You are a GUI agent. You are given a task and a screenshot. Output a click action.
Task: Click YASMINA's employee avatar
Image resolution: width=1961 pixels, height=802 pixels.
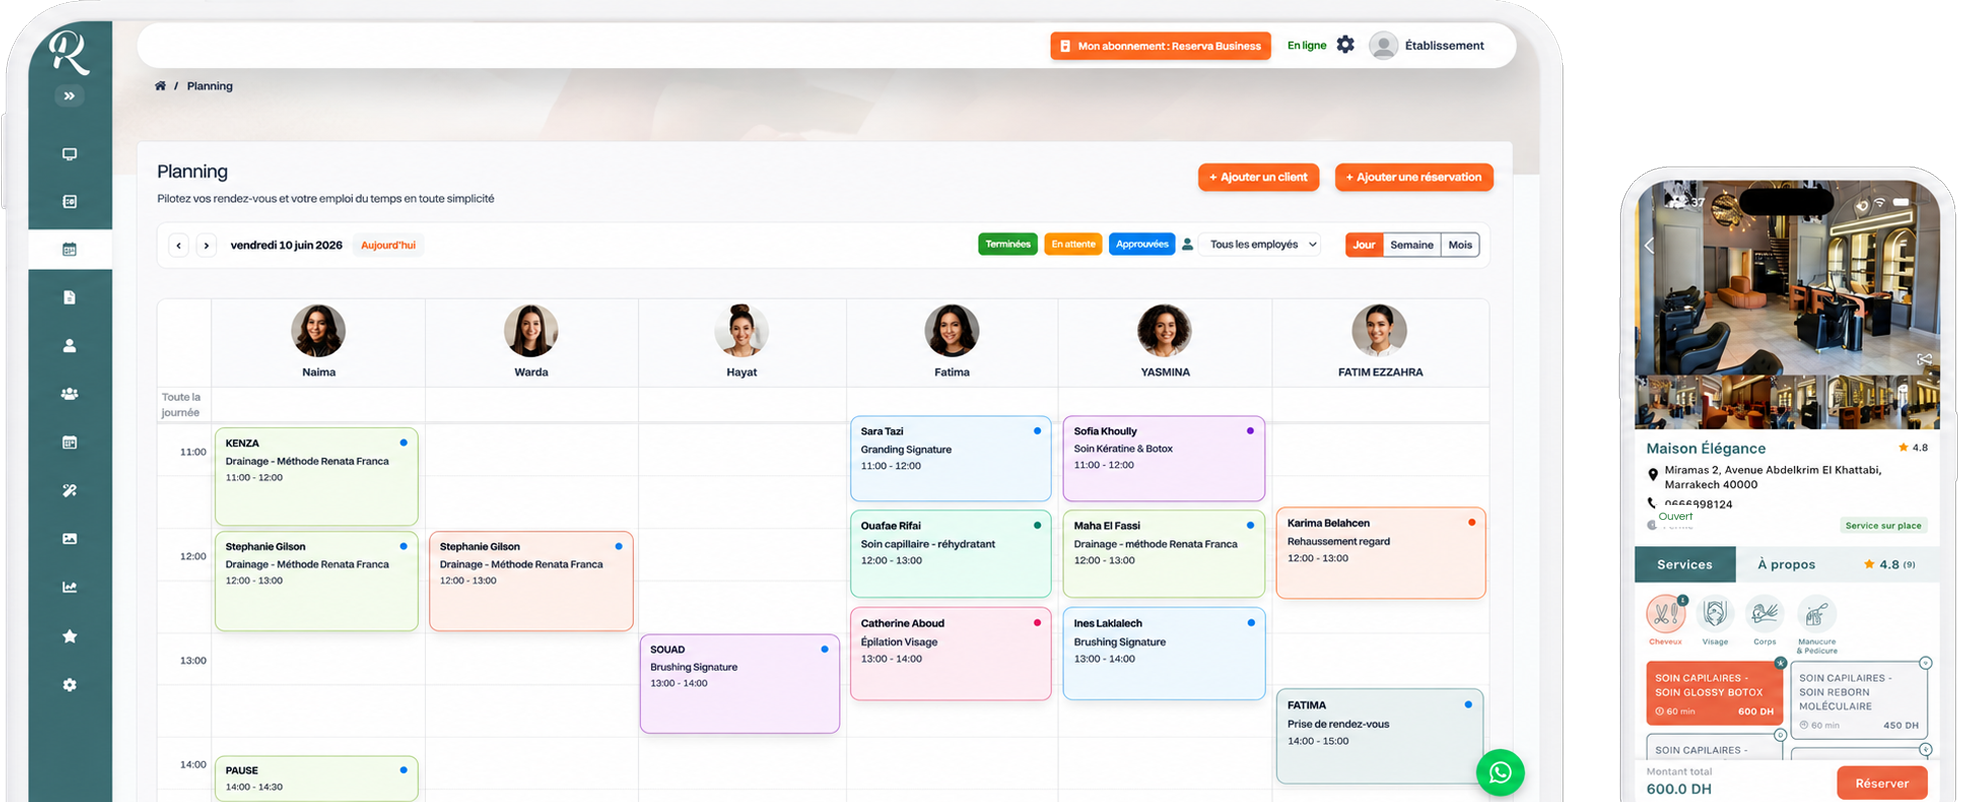pos(1165,331)
